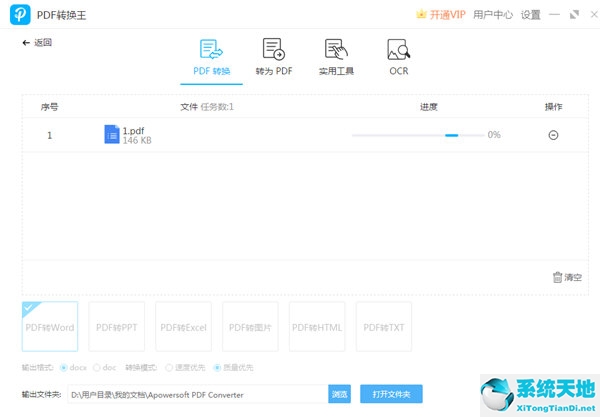Click the 1.pdf file name
The width and height of the screenshot is (600, 417).
133,131
